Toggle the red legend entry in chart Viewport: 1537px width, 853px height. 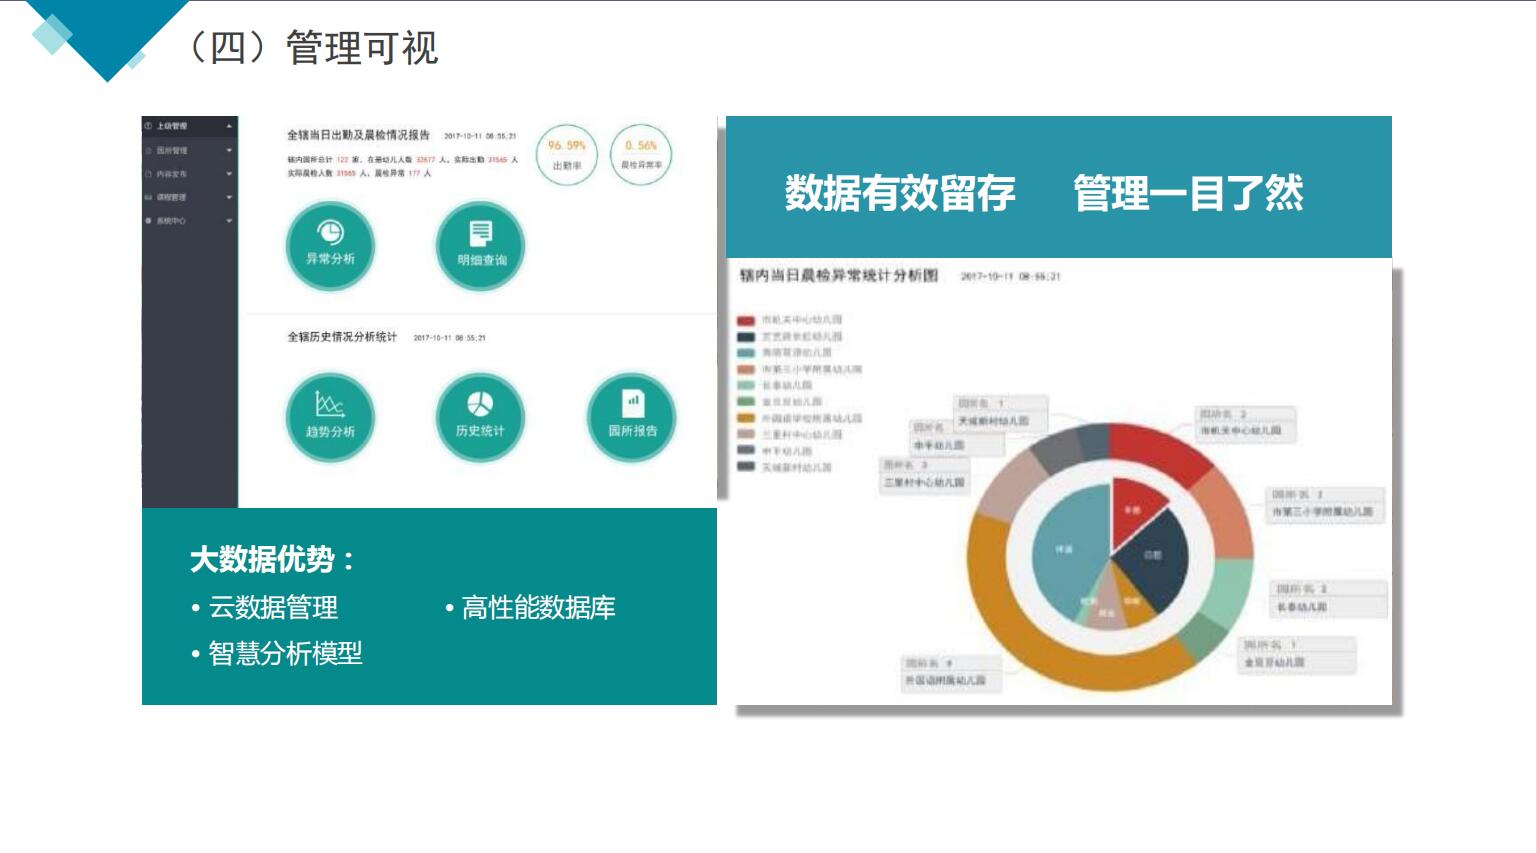coord(746,321)
